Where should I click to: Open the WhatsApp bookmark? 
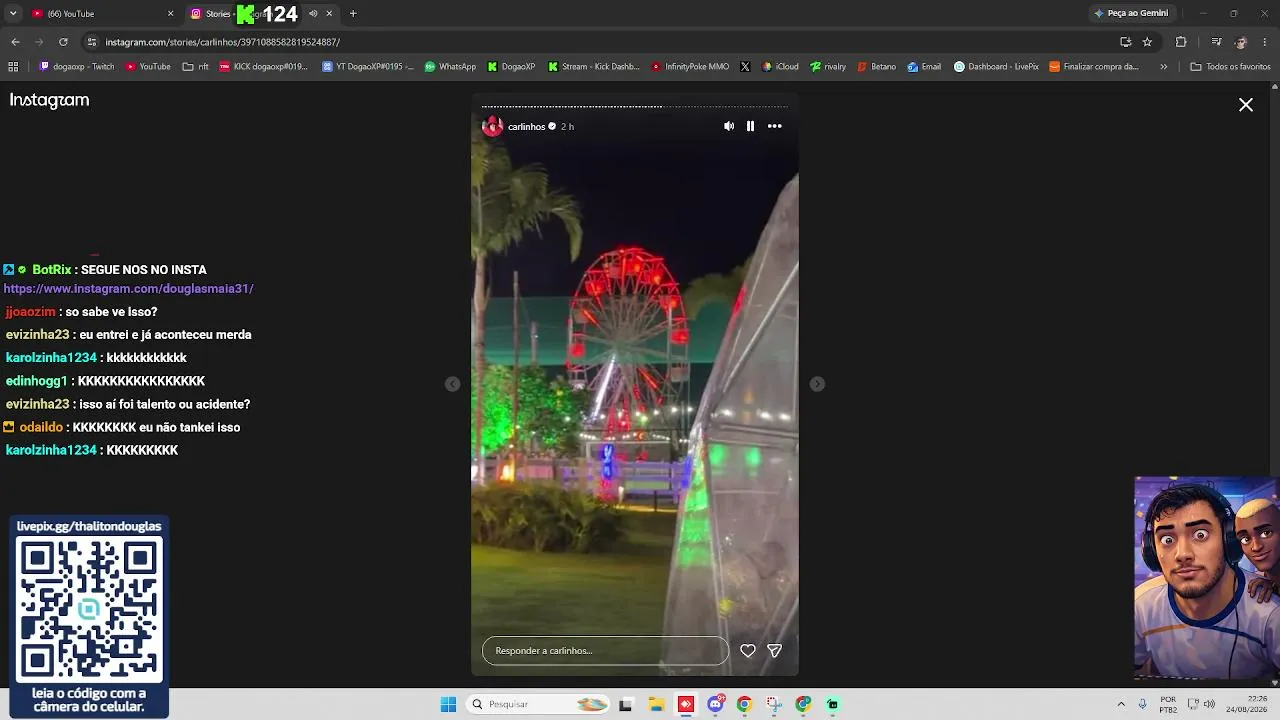[450, 67]
